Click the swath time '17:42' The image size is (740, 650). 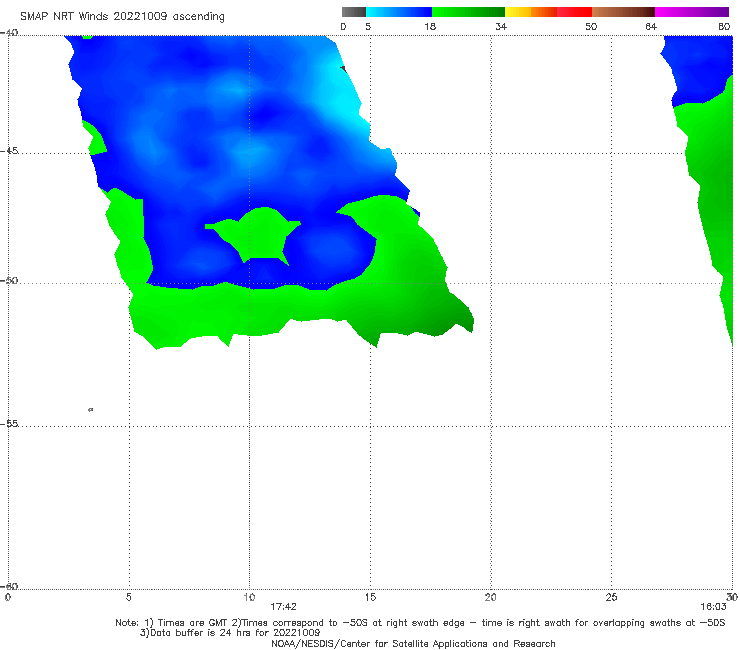pyautogui.click(x=283, y=607)
